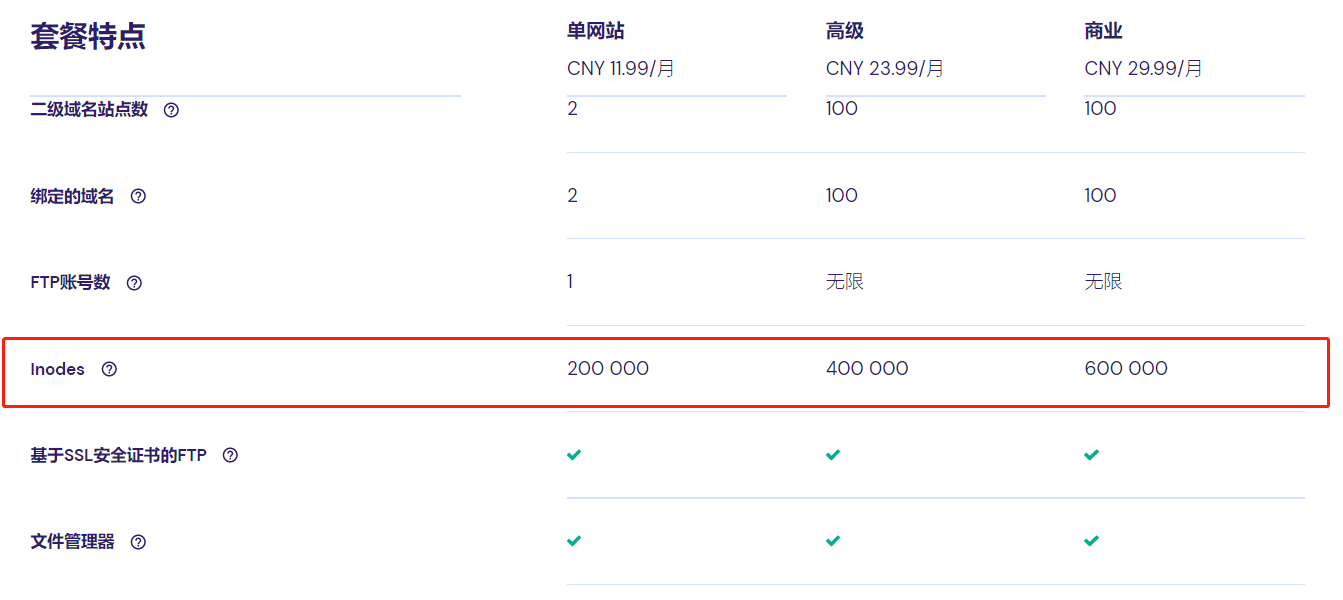Show help for 基于SSL安全证书的FTP
This screenshot has width=1343, height=600.
pos(230,455)
